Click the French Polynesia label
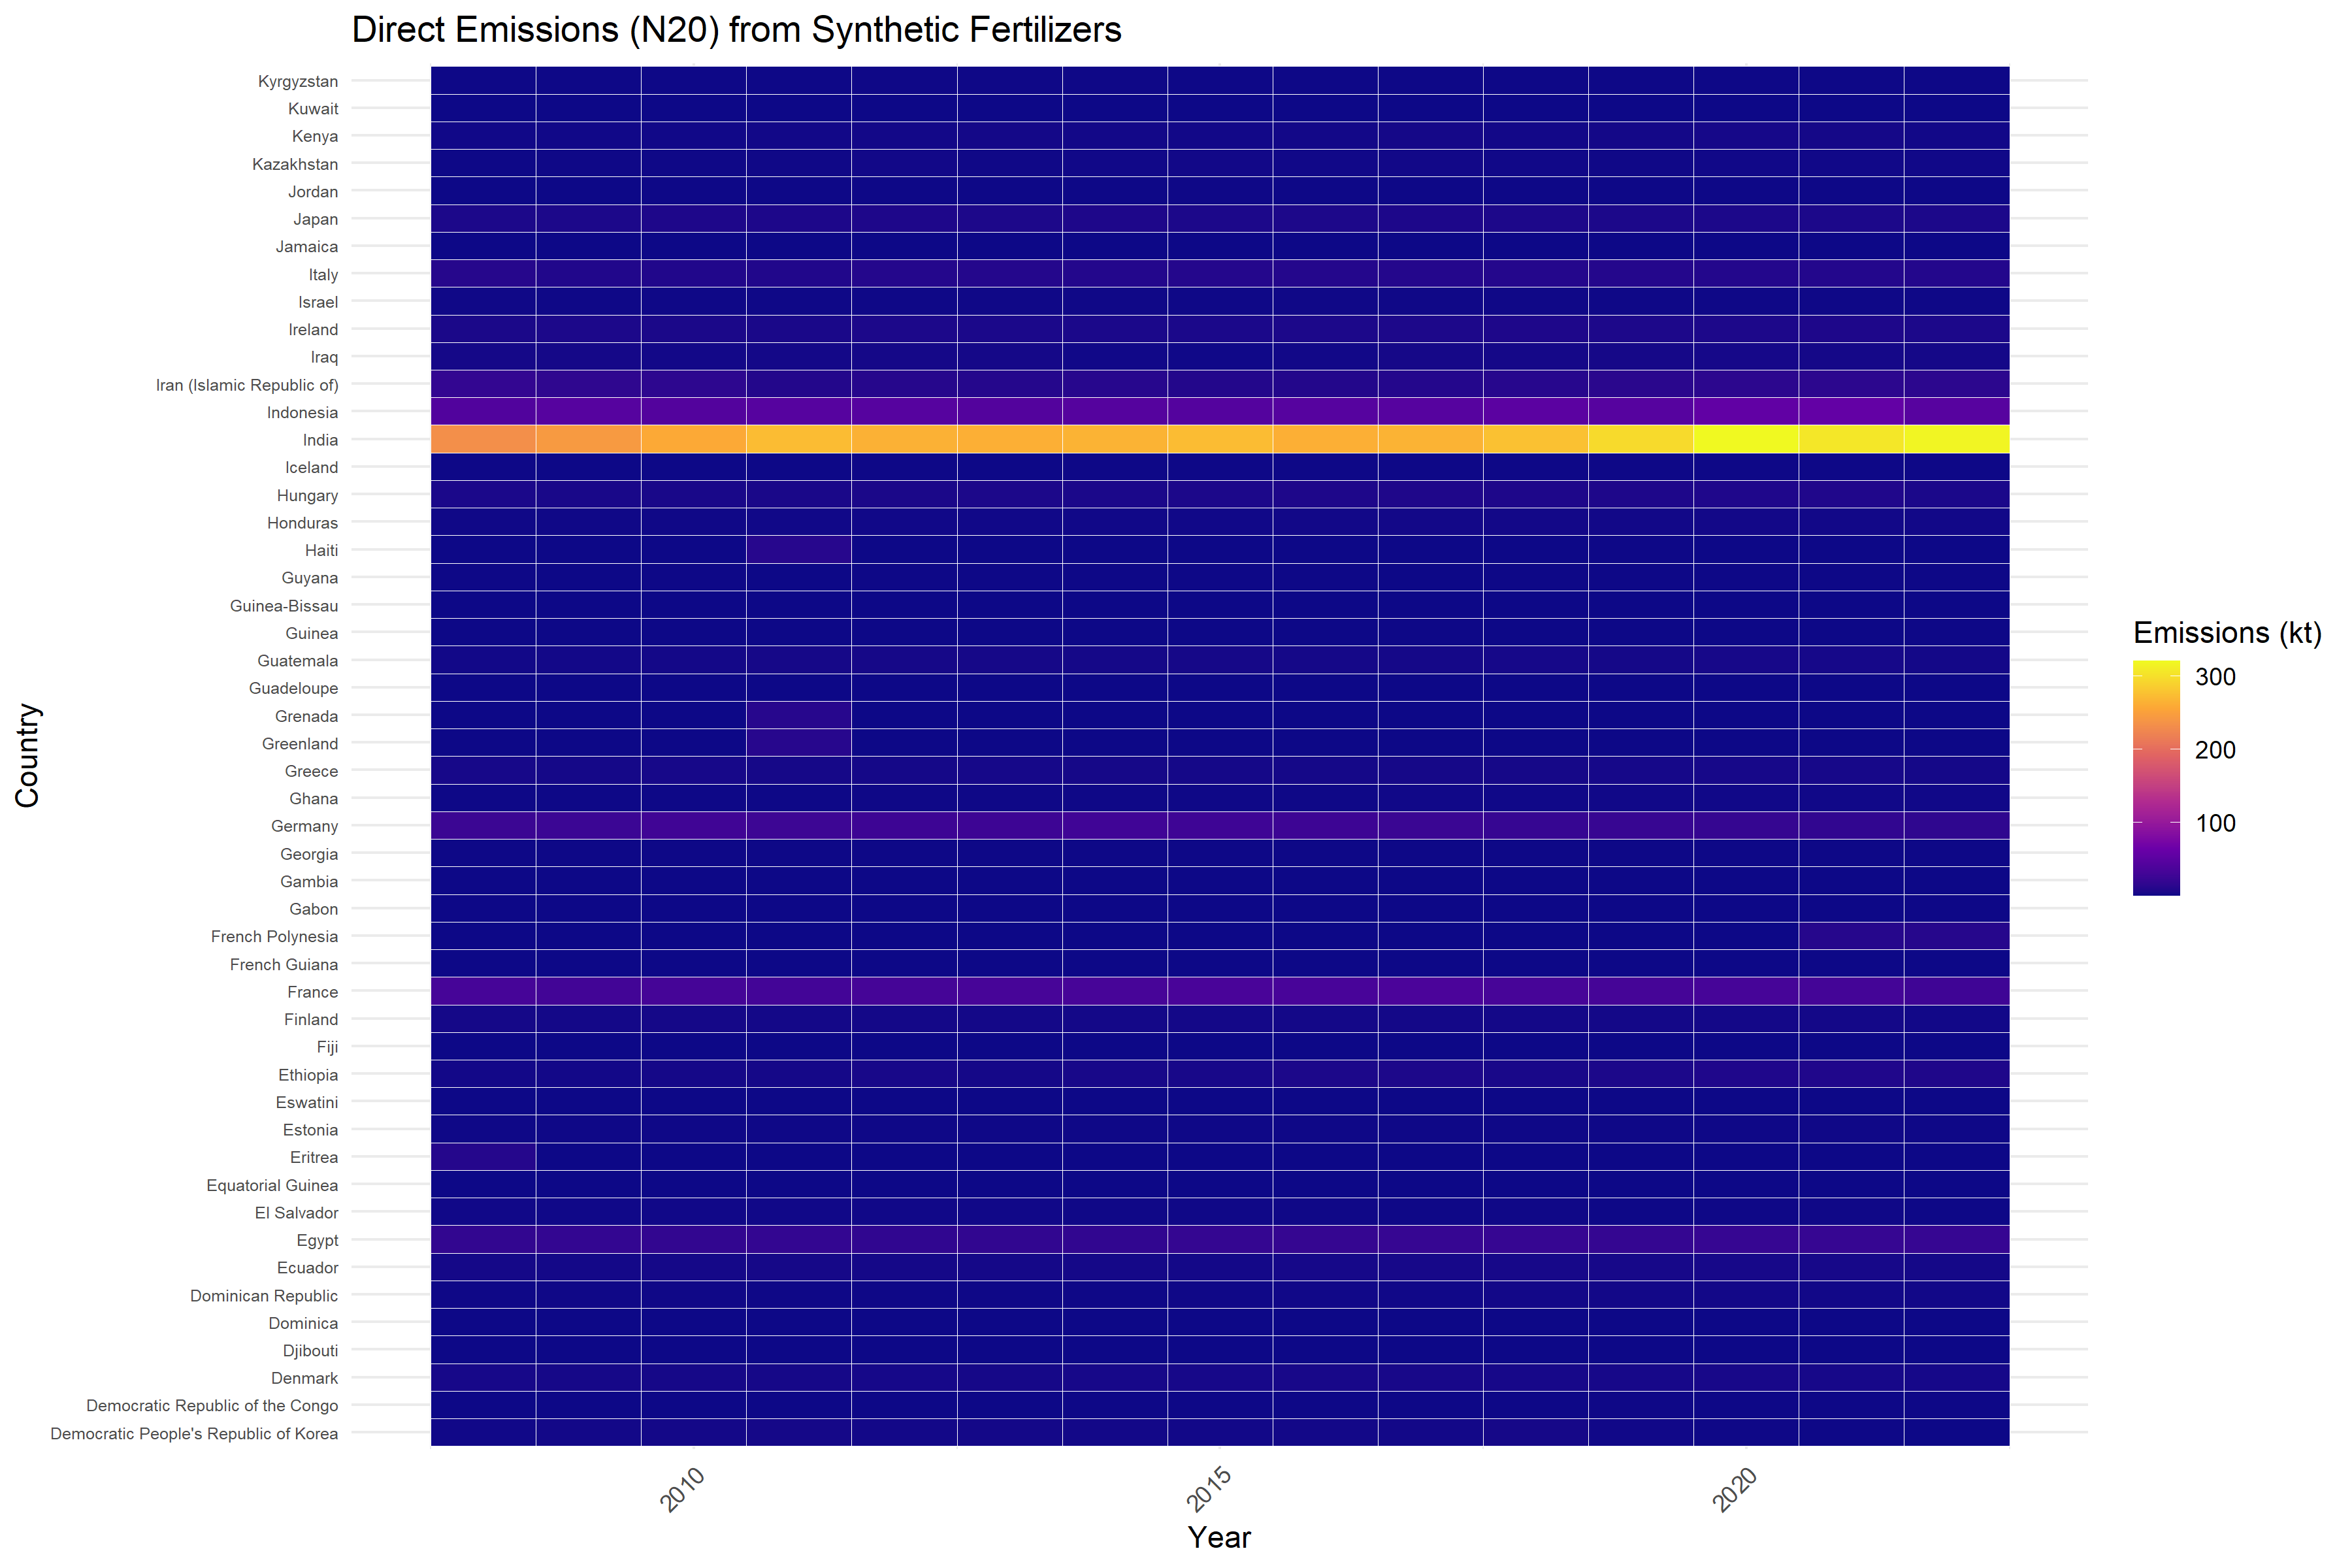 coord(274,937)
